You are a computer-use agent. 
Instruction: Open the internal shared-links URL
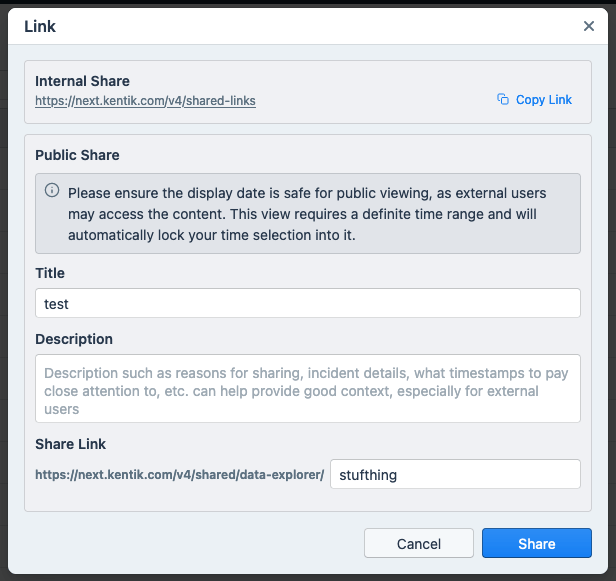(145, 101)
